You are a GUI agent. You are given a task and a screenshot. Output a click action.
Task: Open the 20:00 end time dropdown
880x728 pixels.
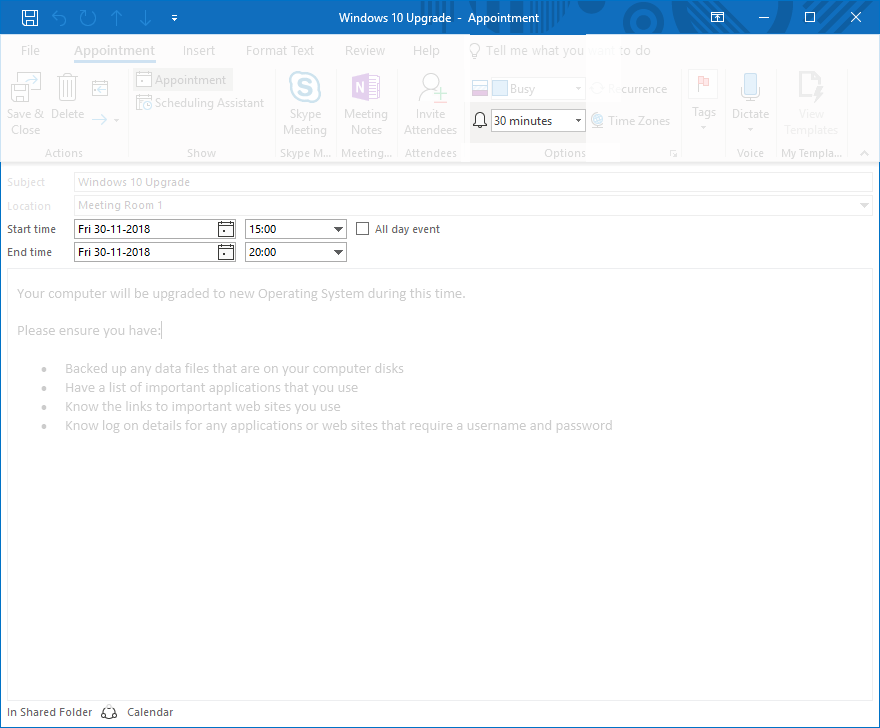click(337, 252)
